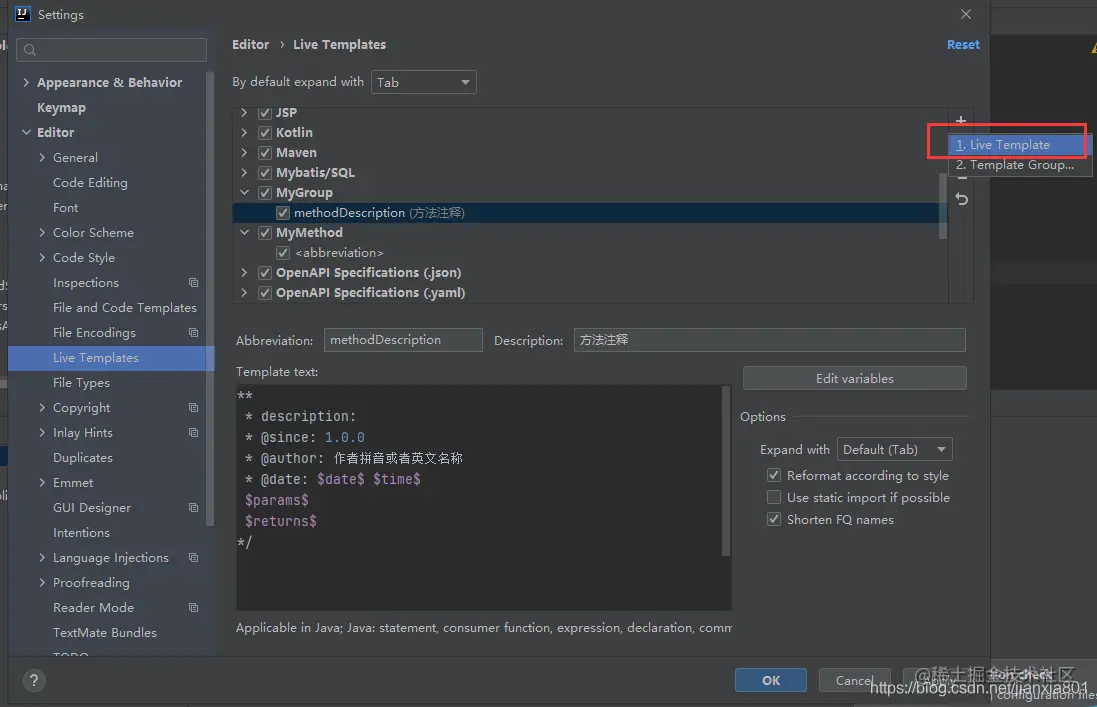
Task: Click the IntelliJ Settings window logo
Action: tap(22, 14)
